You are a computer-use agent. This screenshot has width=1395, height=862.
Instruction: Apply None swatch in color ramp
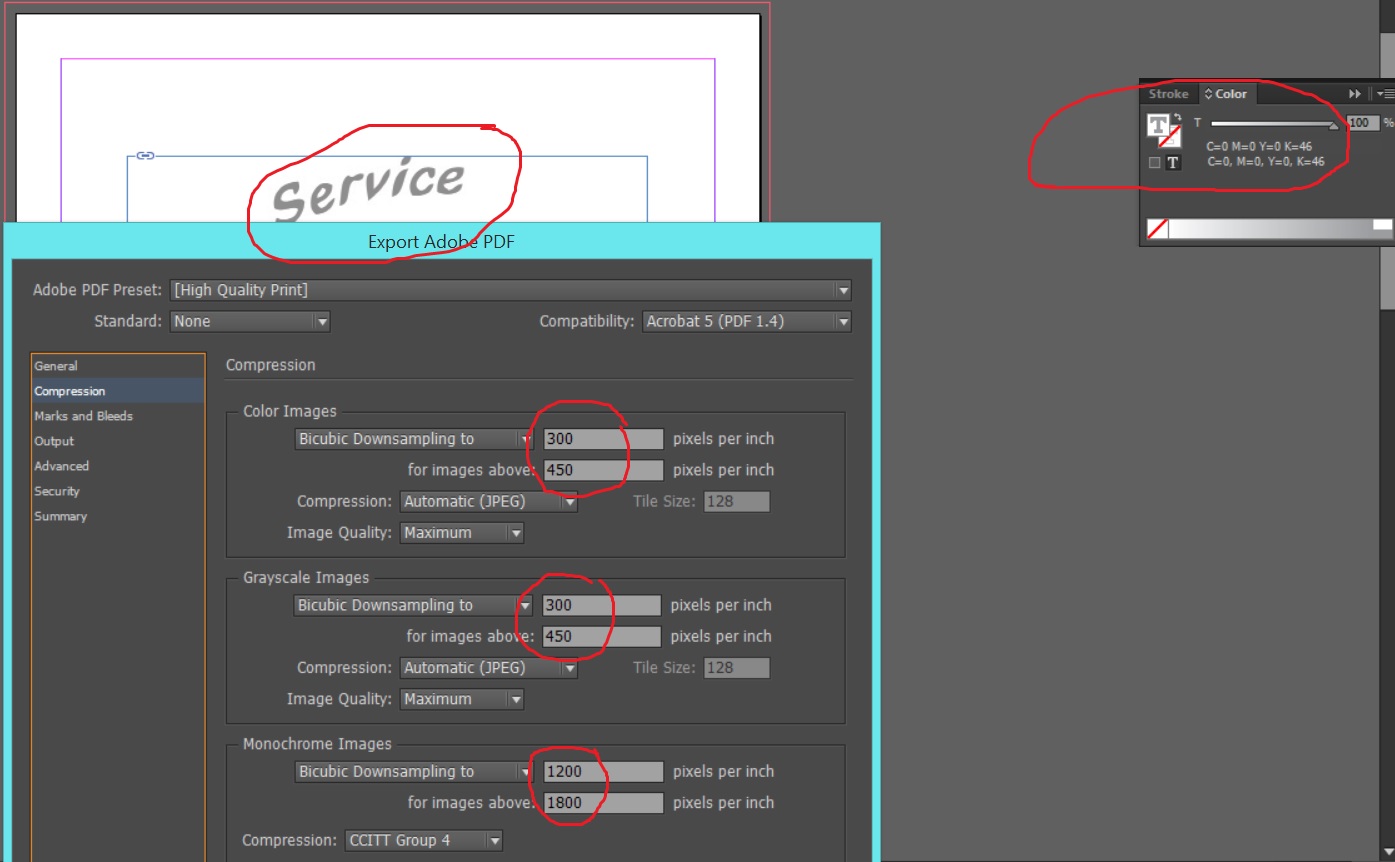click(1157, 229)
